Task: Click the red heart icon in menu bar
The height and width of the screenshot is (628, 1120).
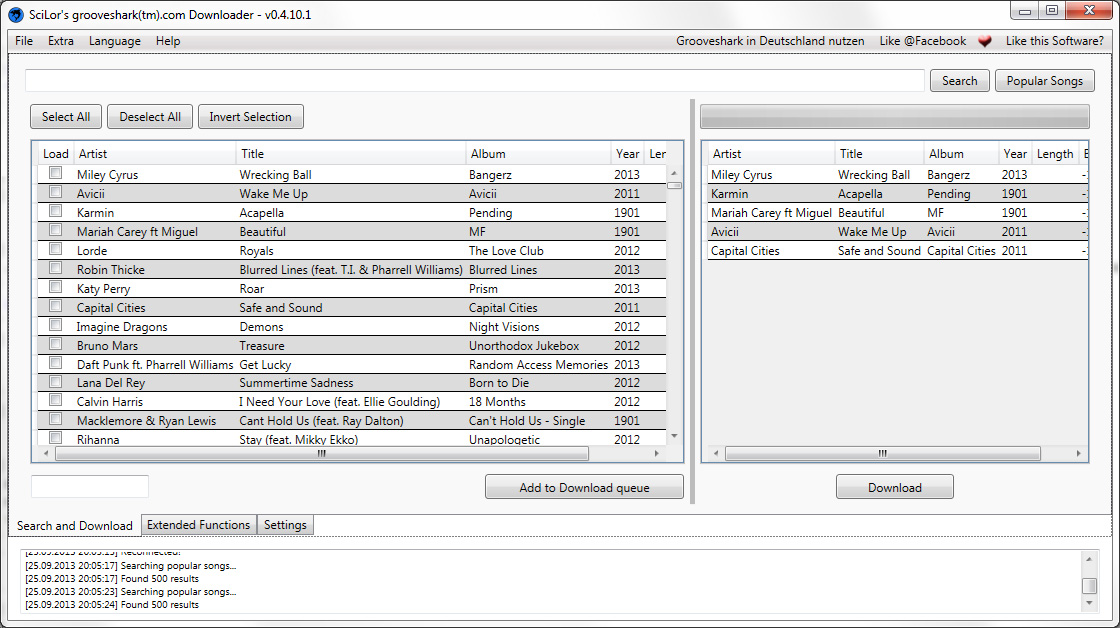Action: [985, 41]
